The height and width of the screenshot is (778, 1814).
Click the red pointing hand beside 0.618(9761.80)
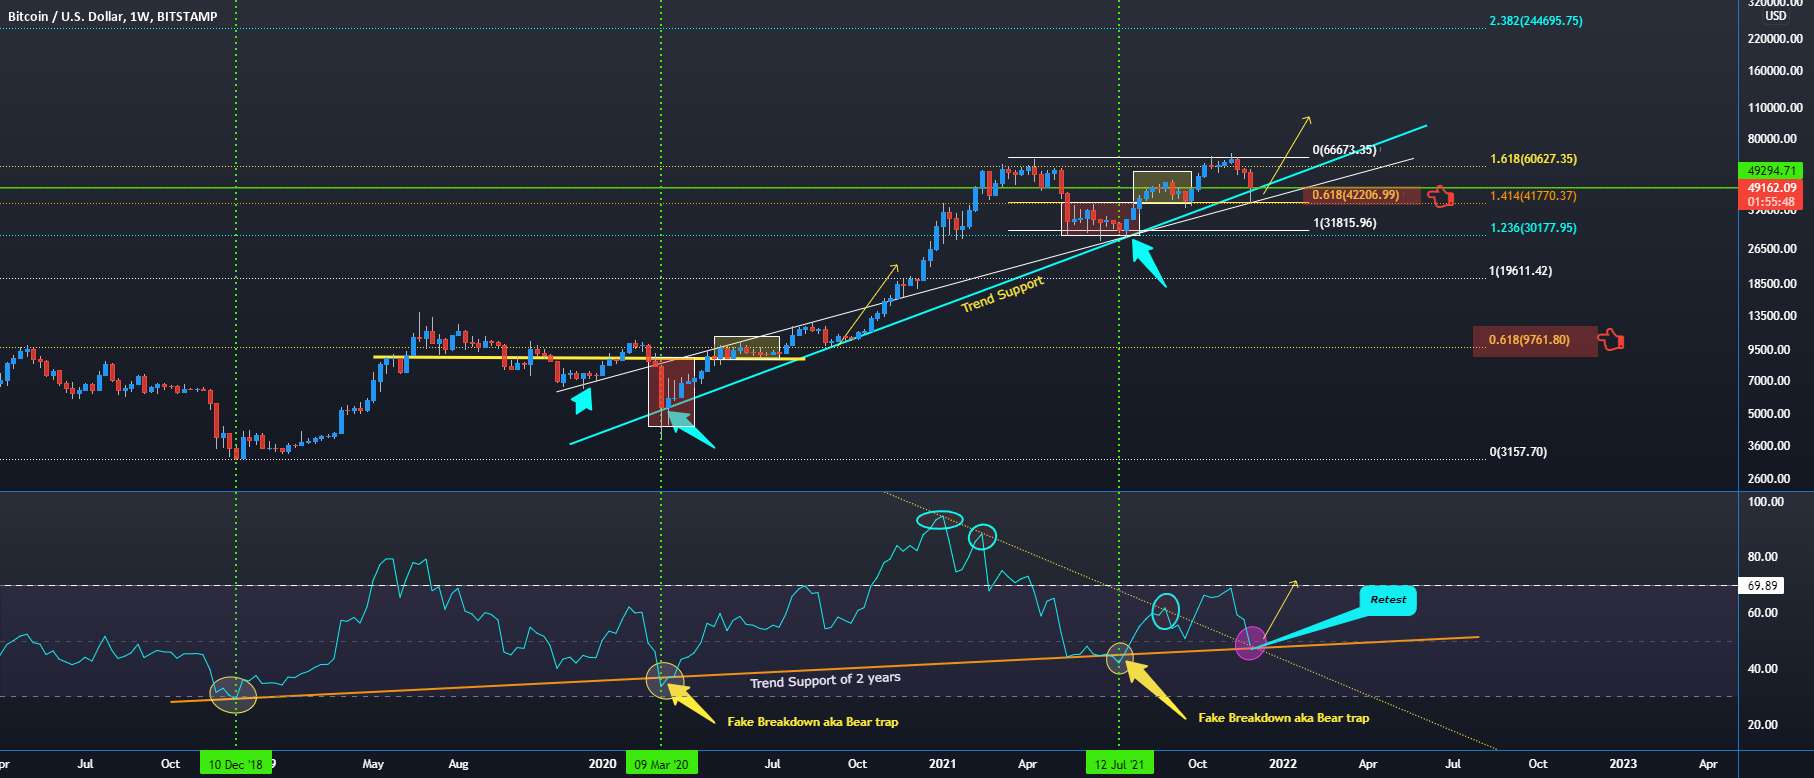(x=1610, y=340)
